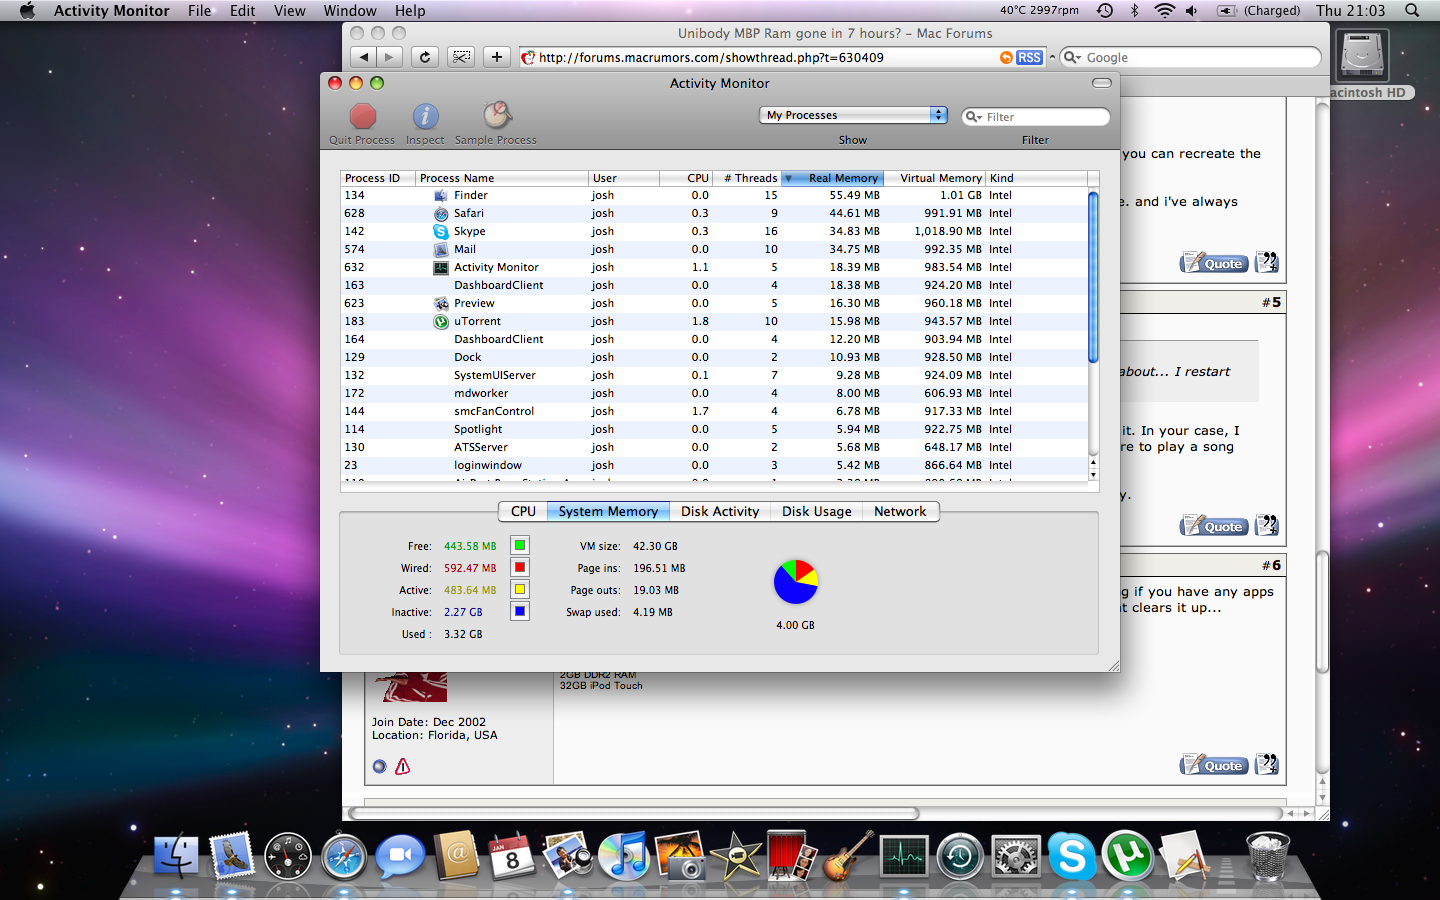This screenshot has height=900, width=1440.
Task: Switch to the CPU tab
Action: click(523, 511)
